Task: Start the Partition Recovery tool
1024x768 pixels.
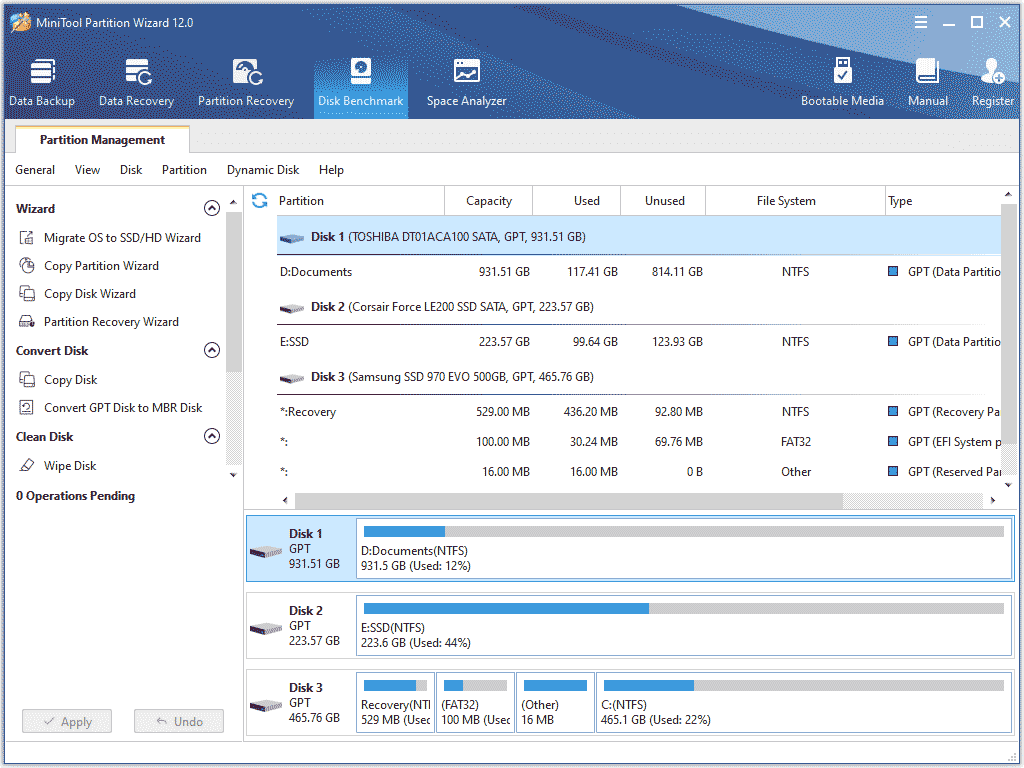Action: tap(244, 80)
